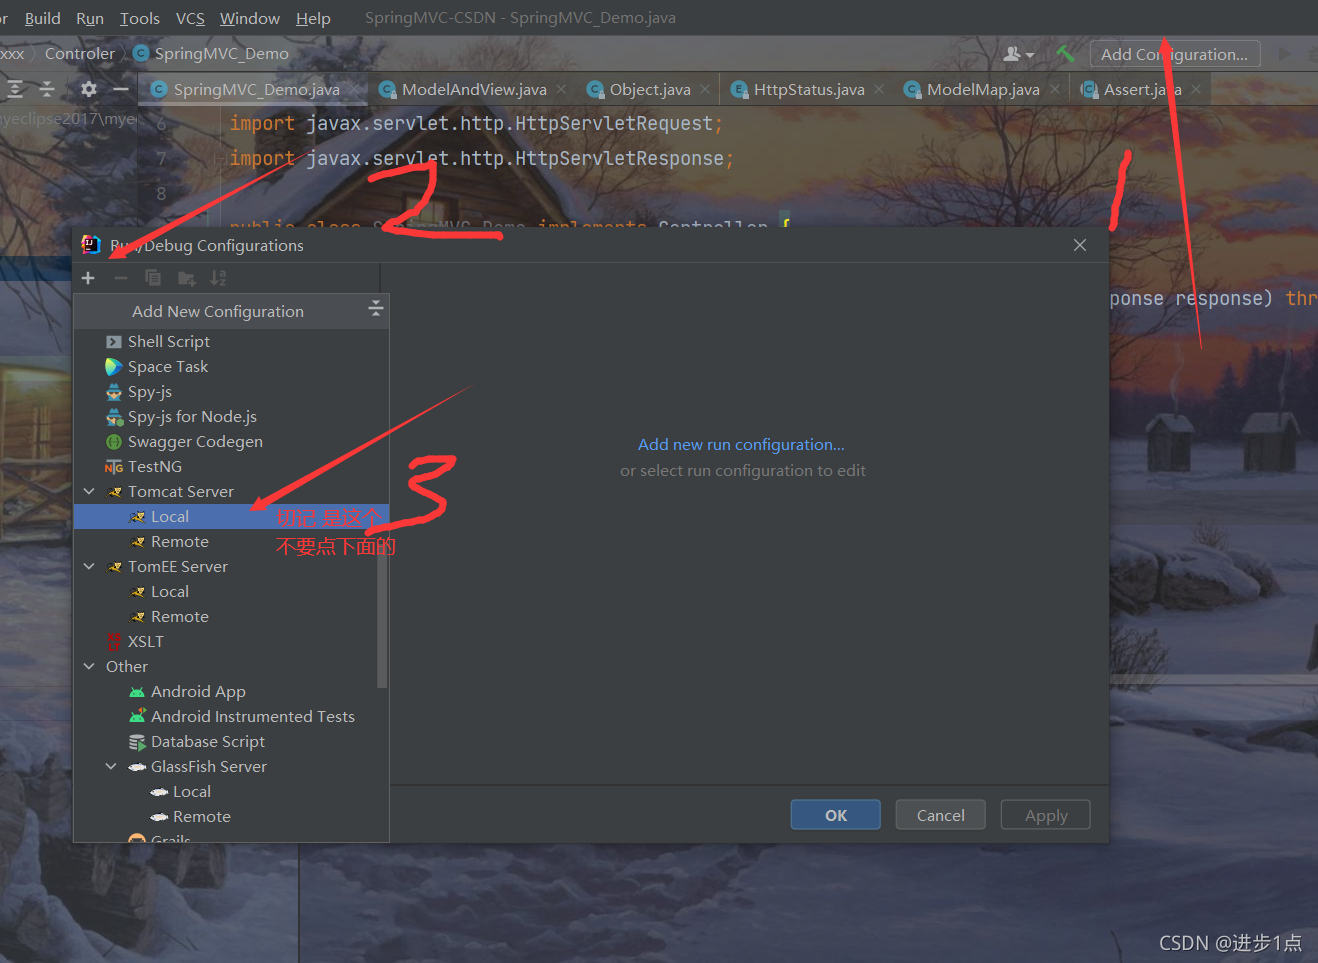Viewport: 1318px width, 963px height.
Task: Click the Add Configuration button in toolbar
Action: point(1175,54)
